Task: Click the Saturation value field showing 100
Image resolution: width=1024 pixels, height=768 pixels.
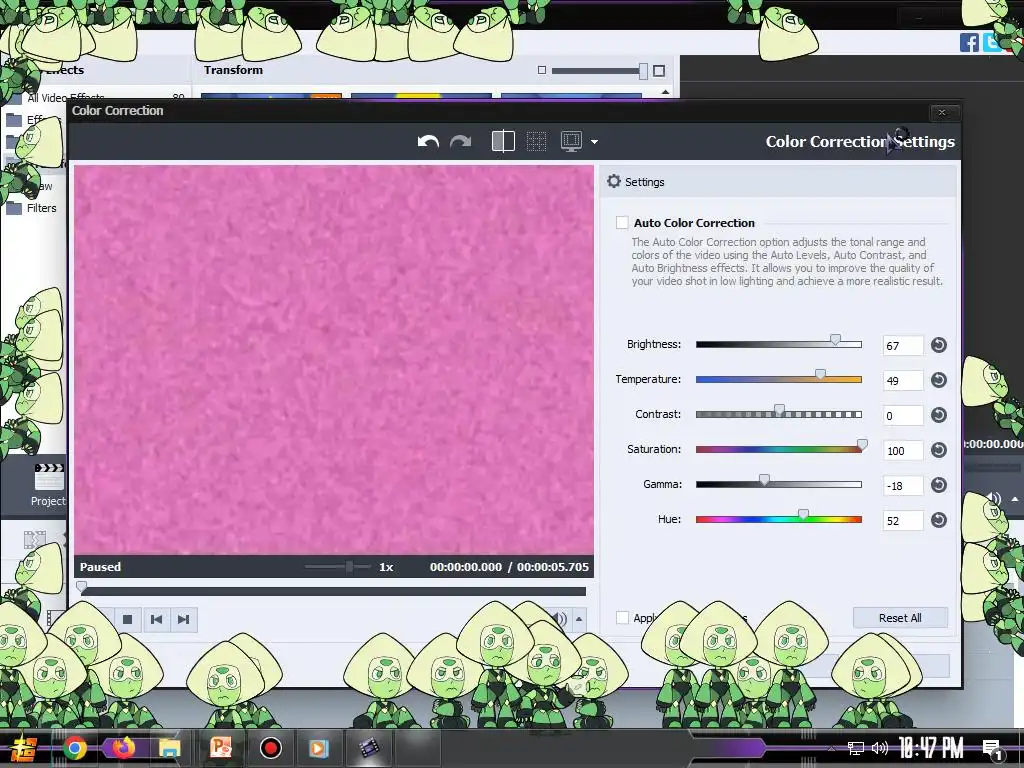Action: coord(903,450)
